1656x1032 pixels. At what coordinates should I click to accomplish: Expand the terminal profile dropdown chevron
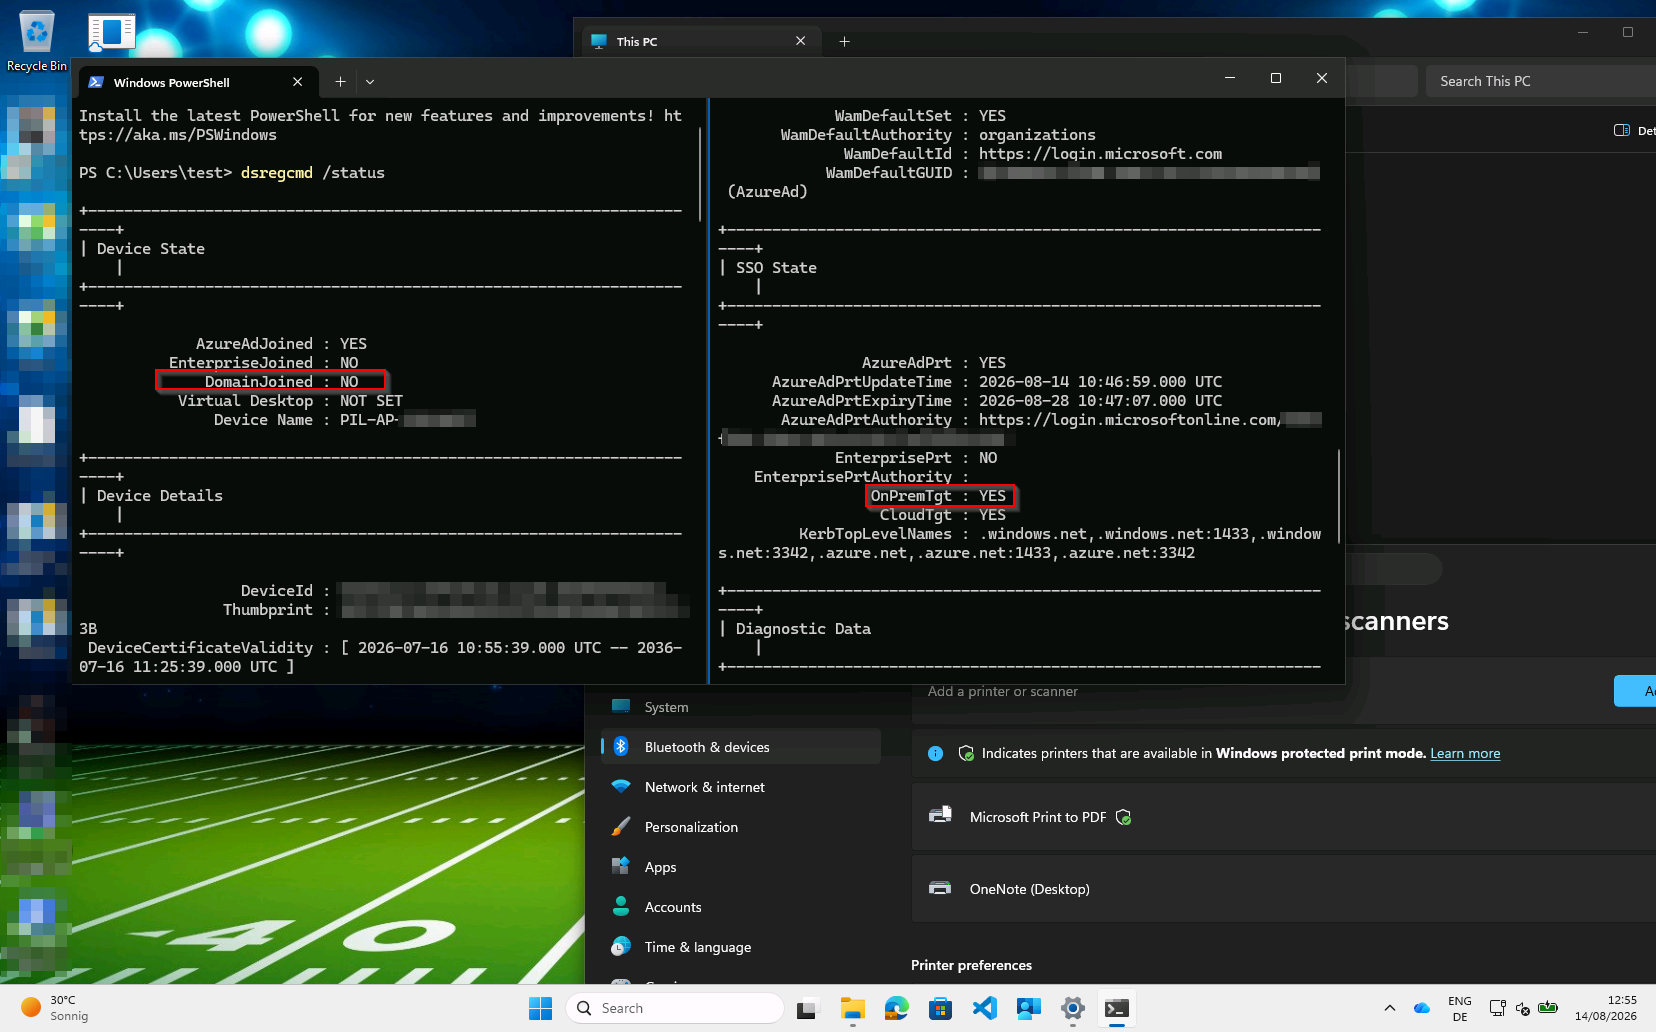[370, 82]
